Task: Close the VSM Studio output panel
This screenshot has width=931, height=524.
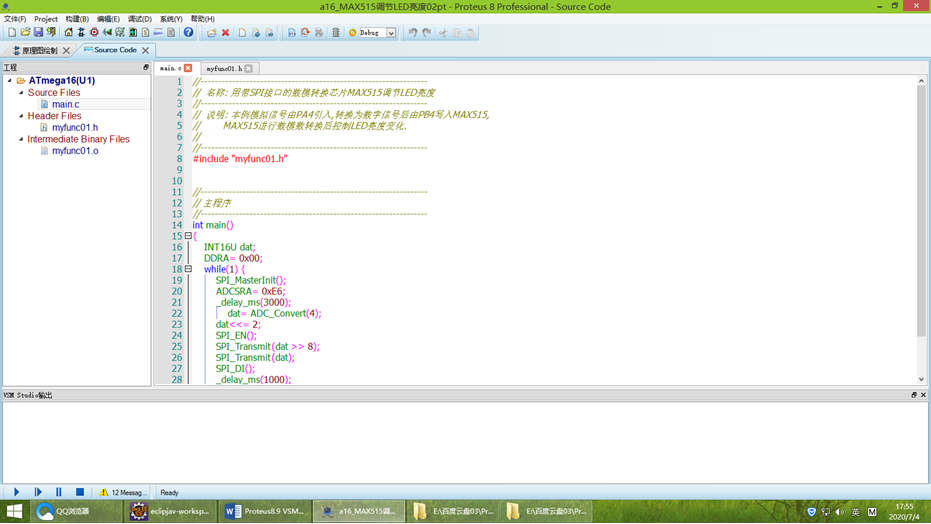Action: point(923,395)
